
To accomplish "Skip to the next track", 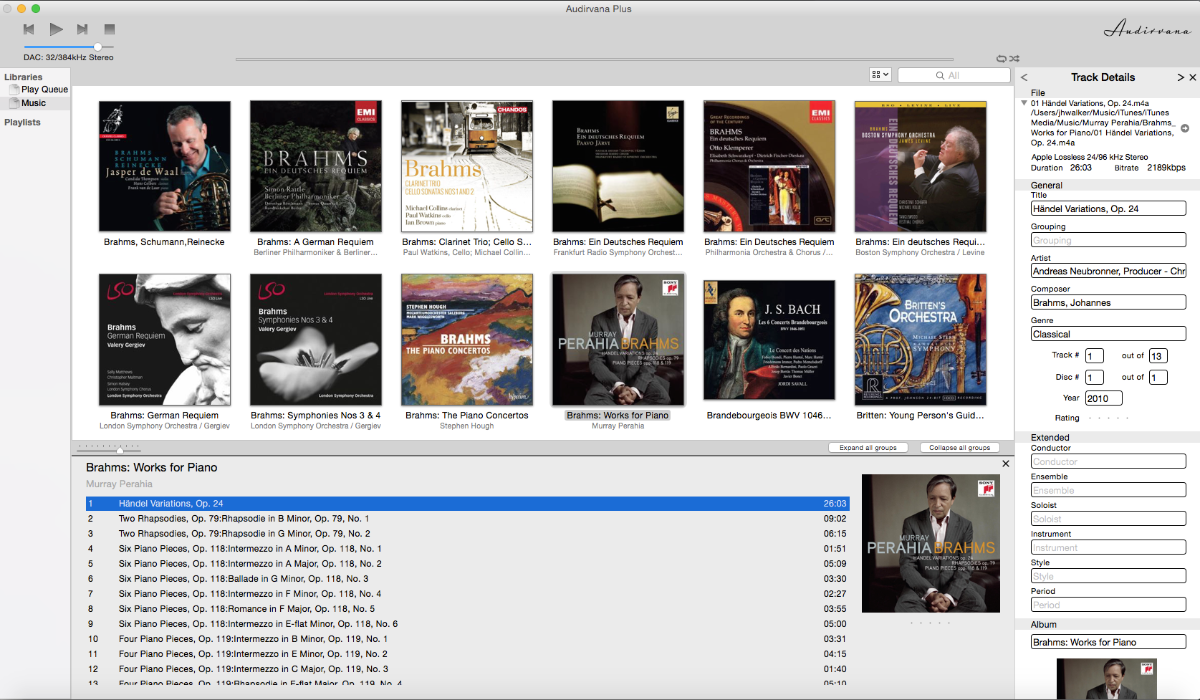I will click(x=82, y=30).
